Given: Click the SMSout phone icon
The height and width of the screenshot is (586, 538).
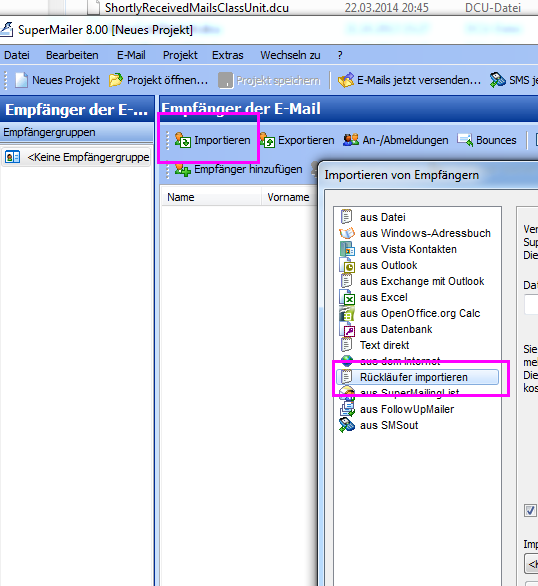Looking at the screenshot, I should 347,425.
